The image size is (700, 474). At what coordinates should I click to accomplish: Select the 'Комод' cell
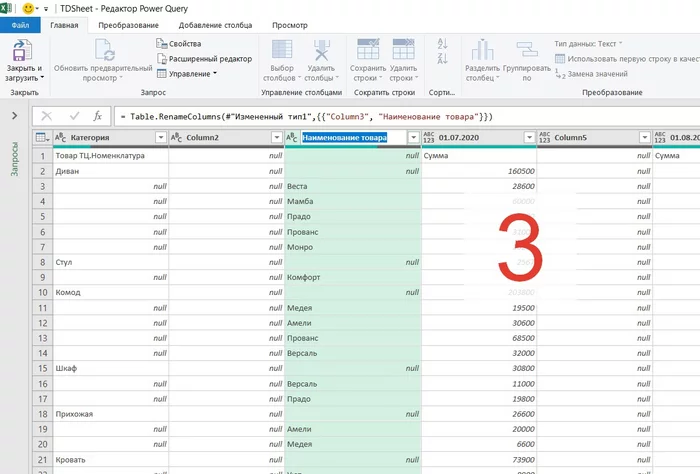point(111,292)
